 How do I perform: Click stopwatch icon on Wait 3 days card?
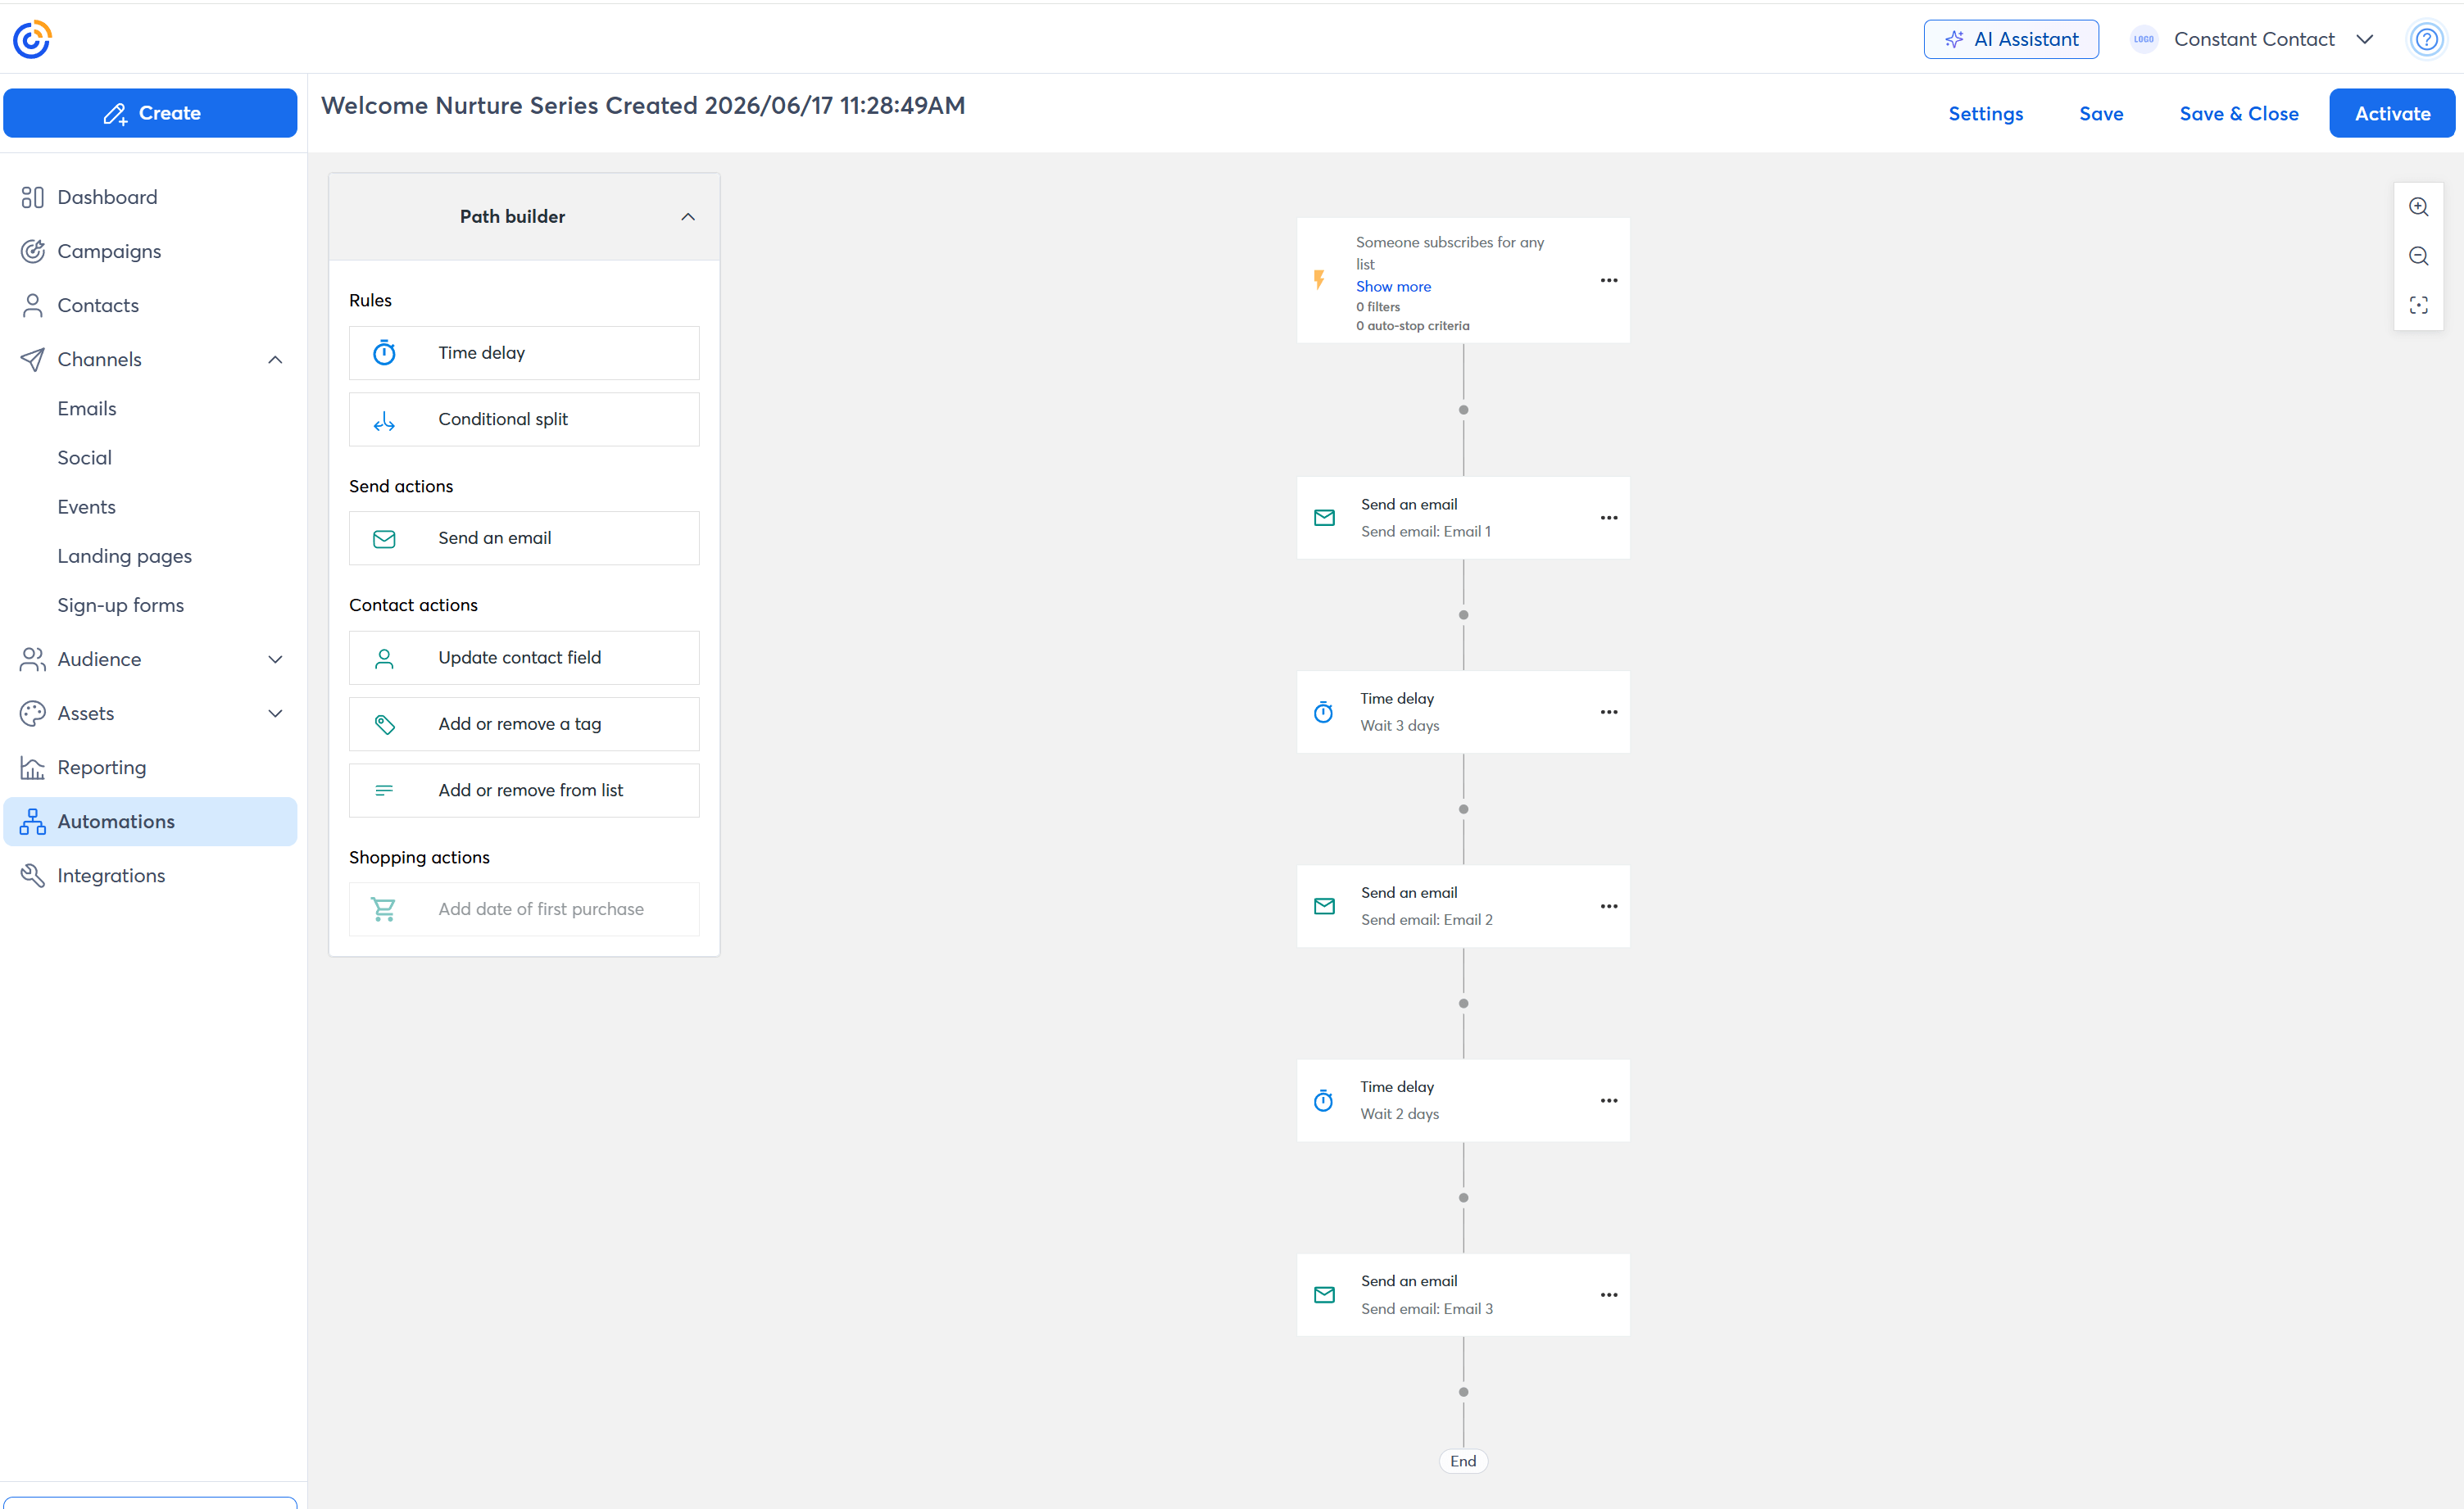tap(1323, 712)
